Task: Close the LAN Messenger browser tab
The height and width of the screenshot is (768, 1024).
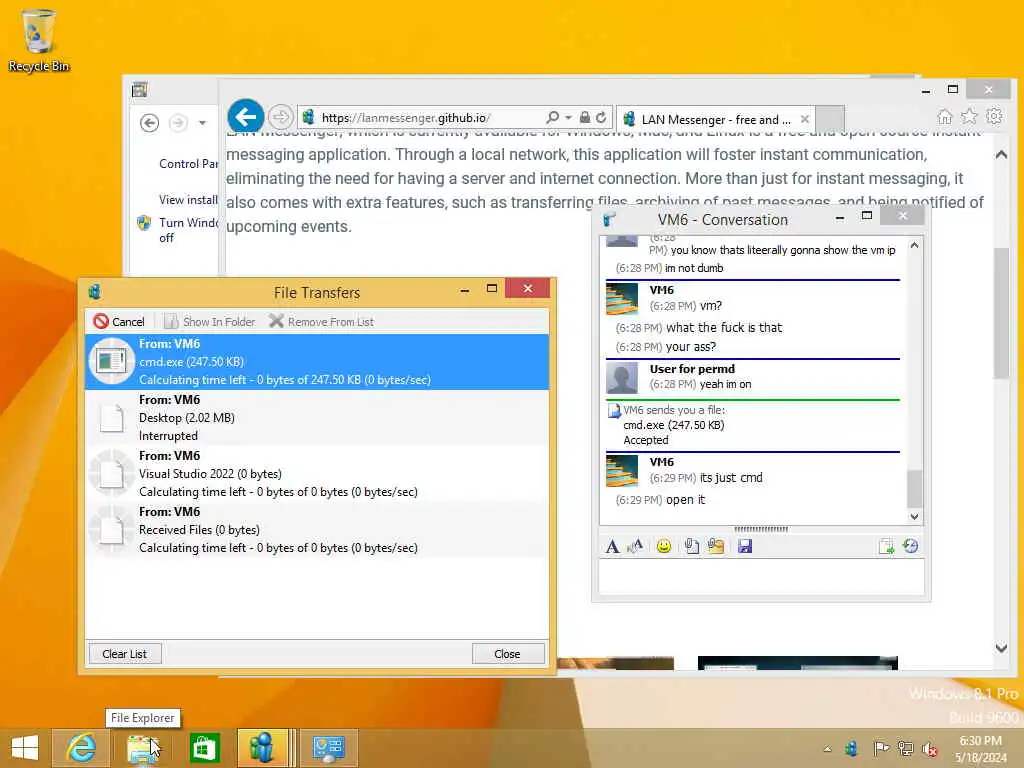Action: (805, 119)
